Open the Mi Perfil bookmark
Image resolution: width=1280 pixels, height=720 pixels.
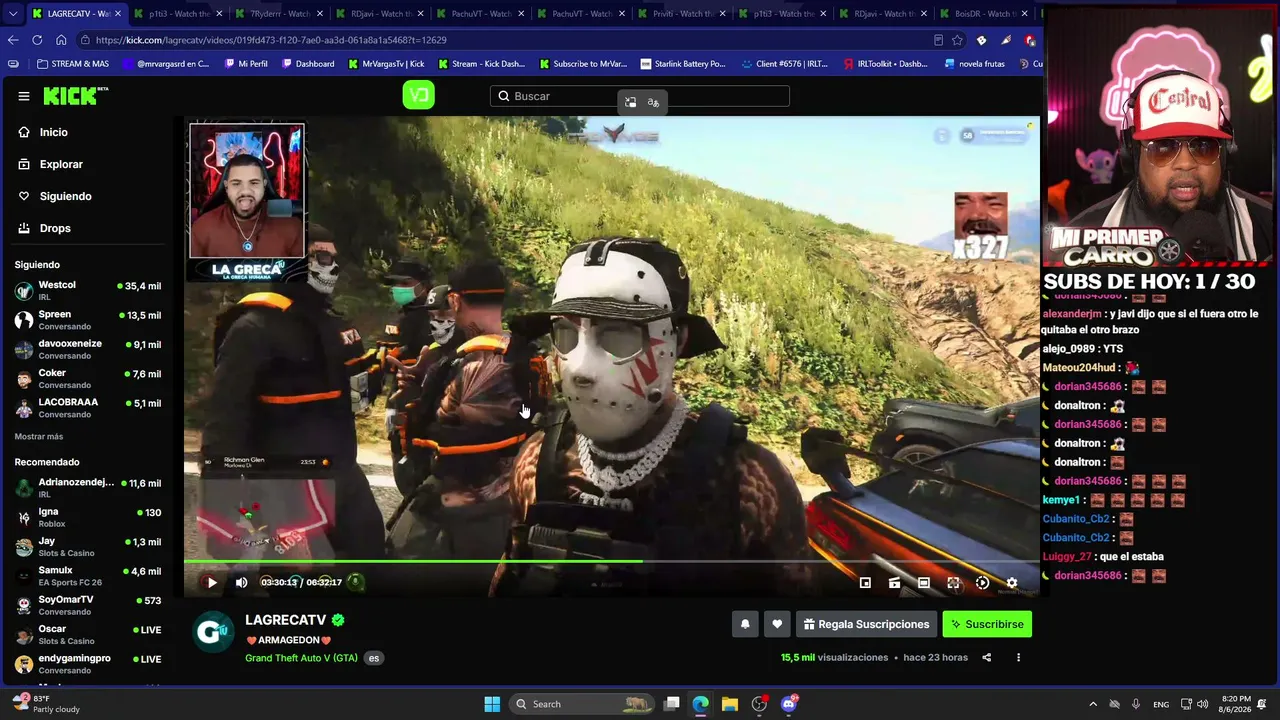[x=246, y=64]
